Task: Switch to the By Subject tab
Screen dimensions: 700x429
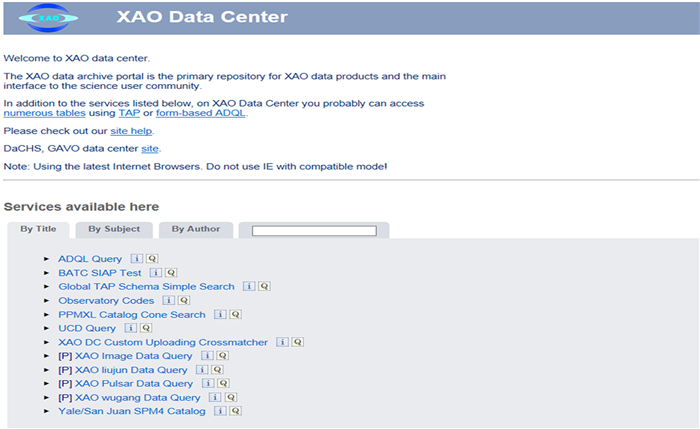Action: coord(114,229)
